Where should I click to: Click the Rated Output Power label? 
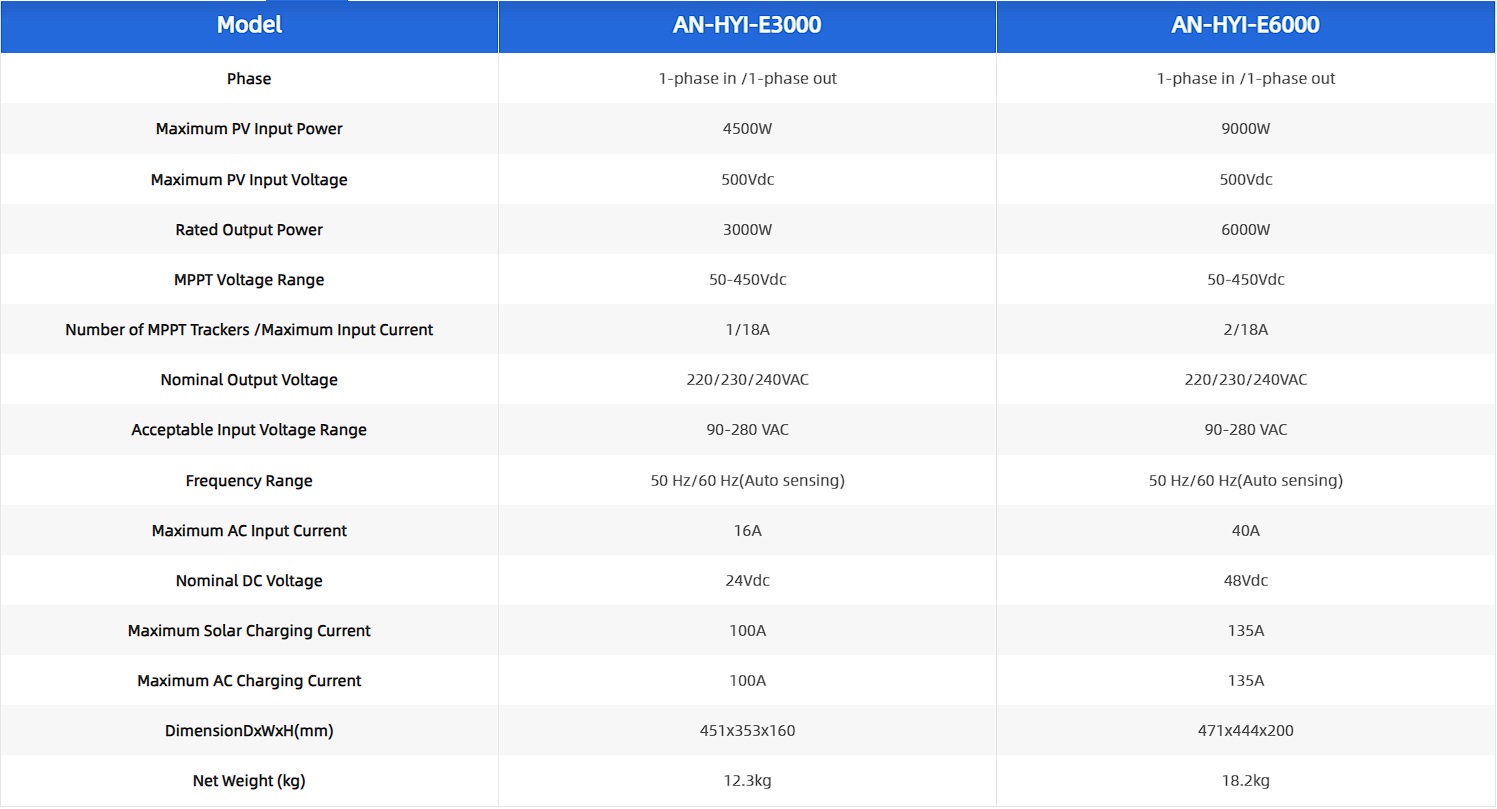249,230
